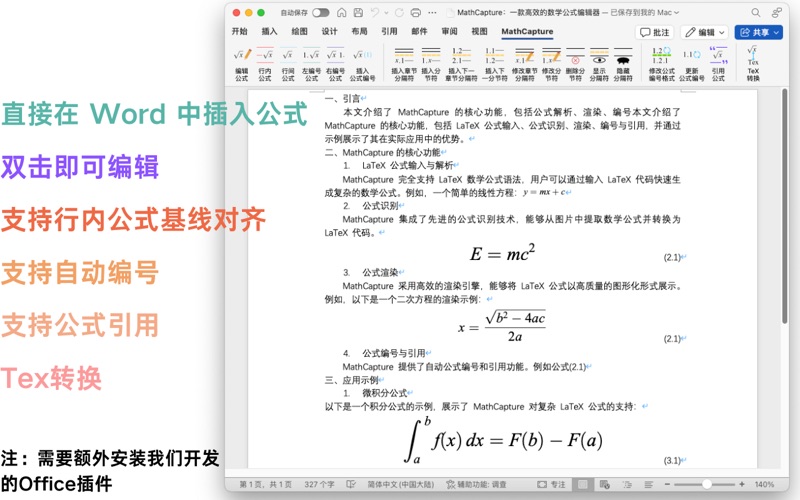This screenshot has height=500, width=800.
Task: Open the 布局 tab
Action: pos(359,32)
